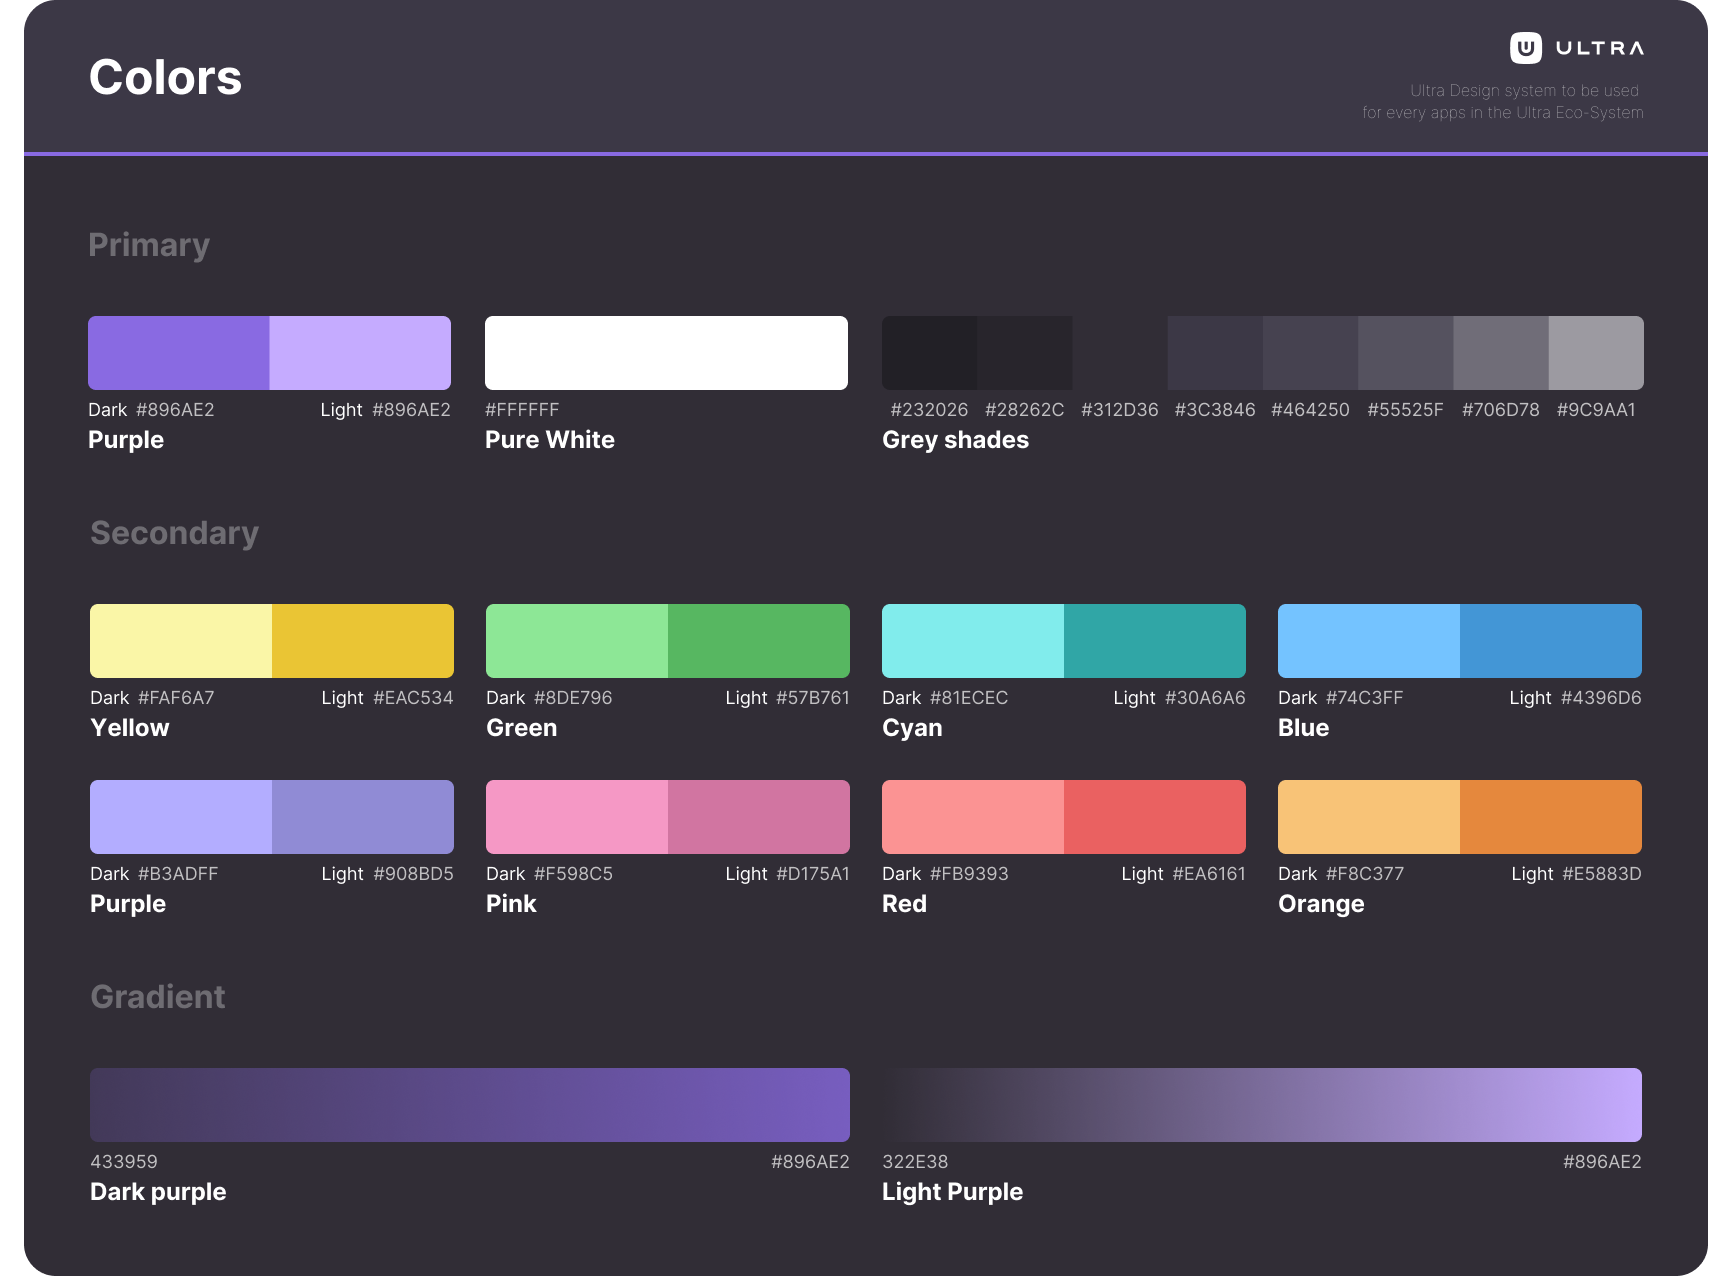The width and height of the screenshot is (1730, 1276).
Task: Click the #FFFFFF hex label
Action: tap(522, 410)
